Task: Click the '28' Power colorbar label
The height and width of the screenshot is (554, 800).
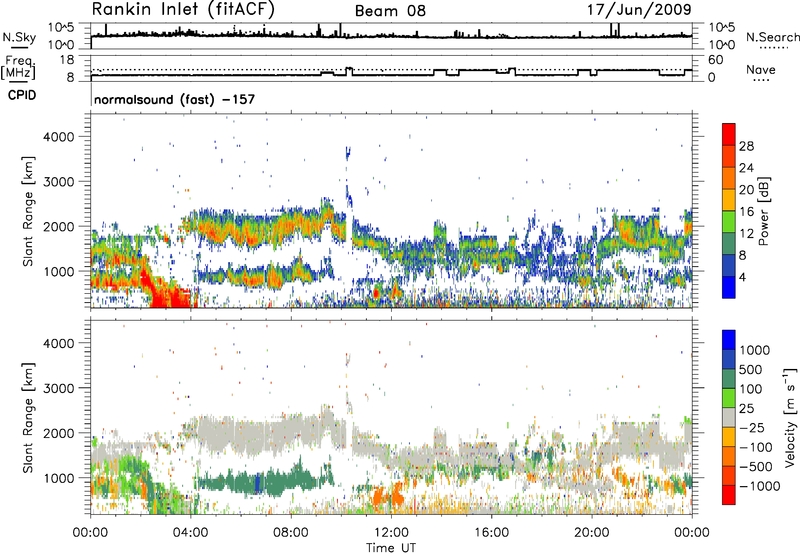Action: 746,146
